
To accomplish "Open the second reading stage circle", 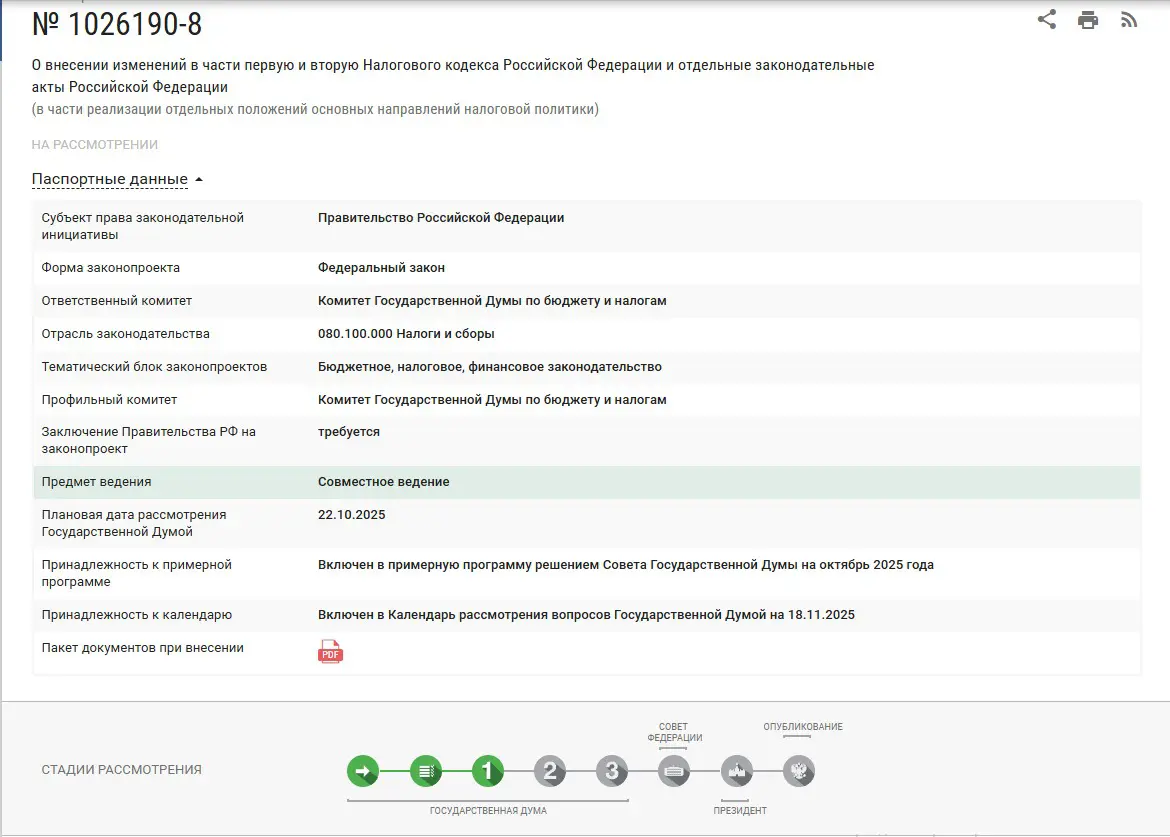I will tap(550, 771).
